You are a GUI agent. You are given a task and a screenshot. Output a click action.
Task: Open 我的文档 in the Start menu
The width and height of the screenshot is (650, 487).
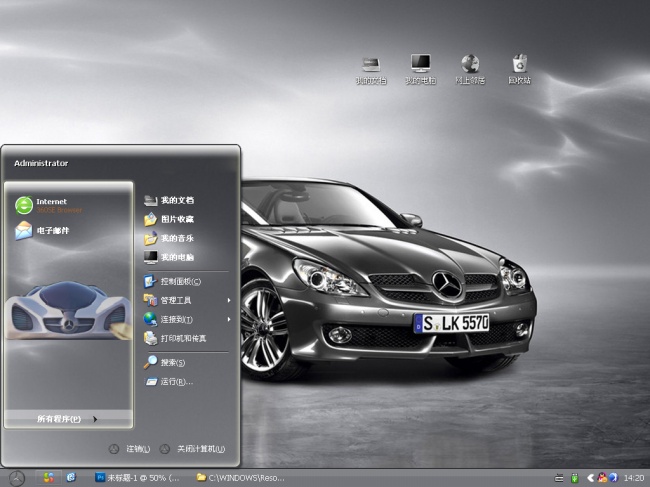tap(169, 201)
